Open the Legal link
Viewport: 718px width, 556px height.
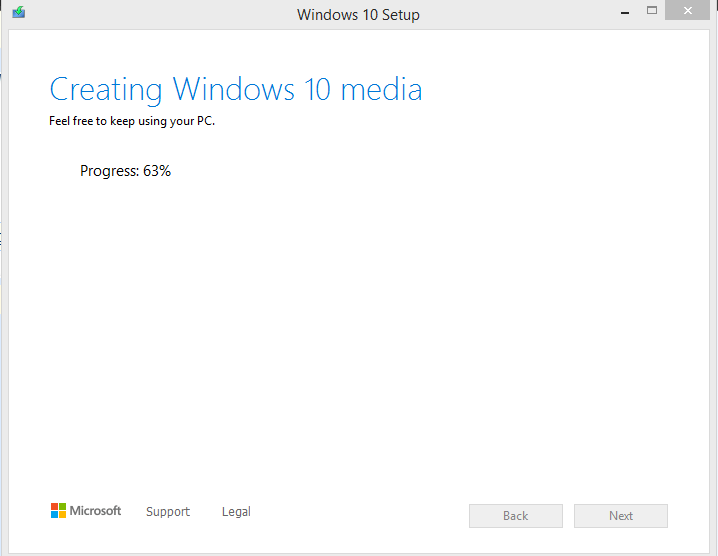[236, 512]
